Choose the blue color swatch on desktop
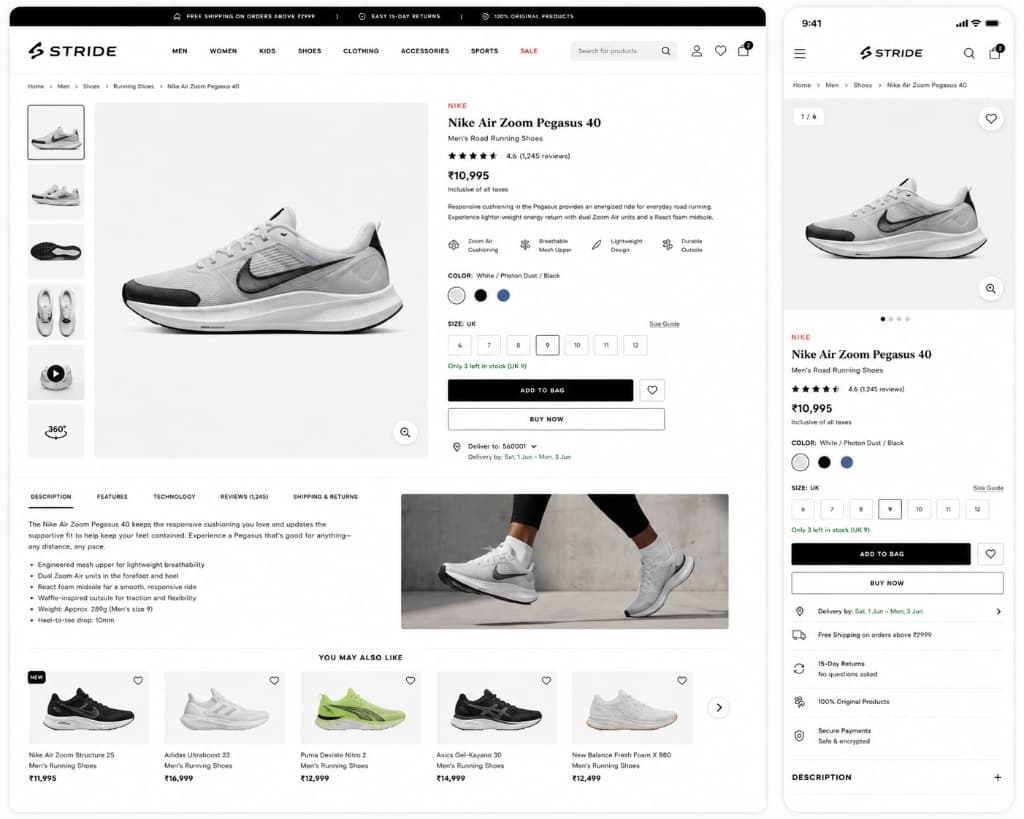 [503, 295]
